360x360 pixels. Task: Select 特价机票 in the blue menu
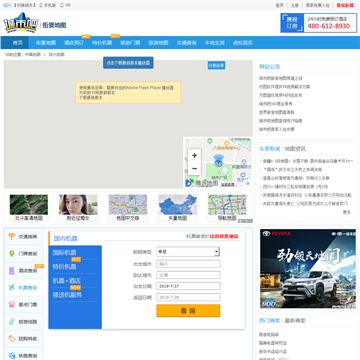(64, 267)
